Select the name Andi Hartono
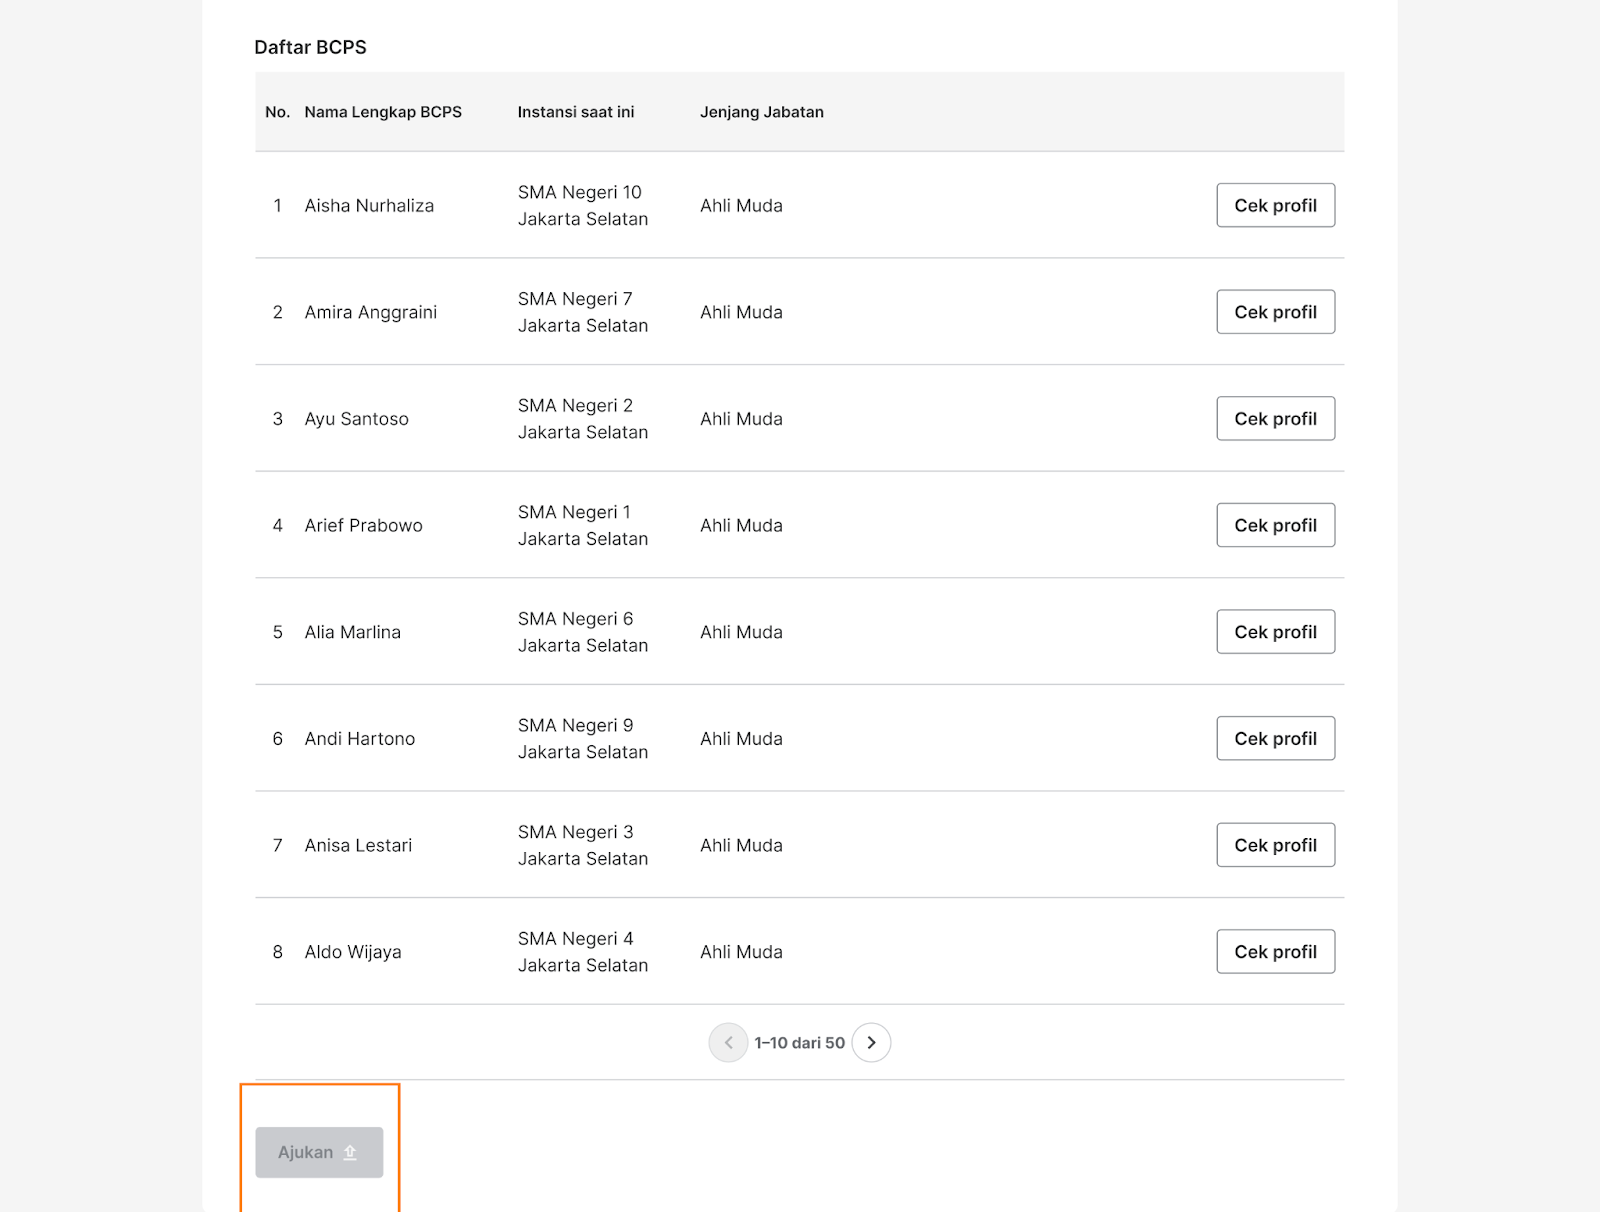This screenshot has height=1212, width=1600. pyautogui.click(x=359, y=738)
